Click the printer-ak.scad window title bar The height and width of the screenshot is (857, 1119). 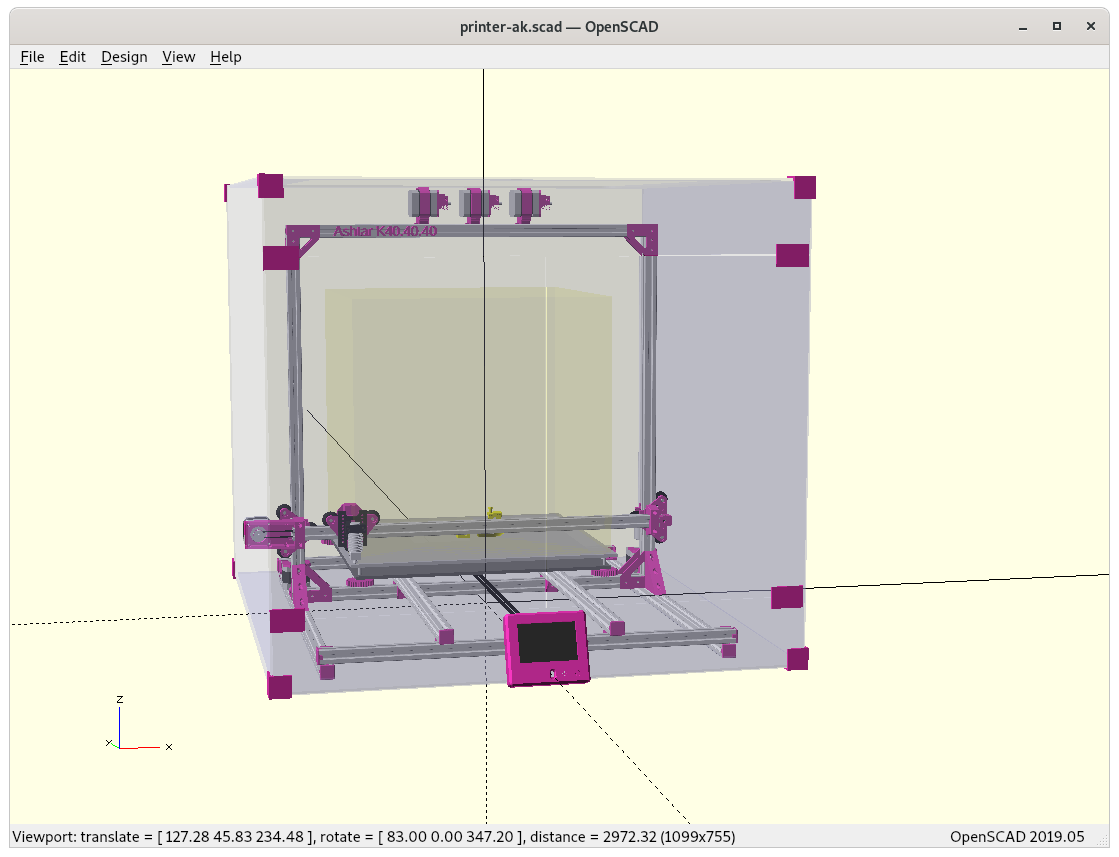pyautogui.click(x=558, y=26)
